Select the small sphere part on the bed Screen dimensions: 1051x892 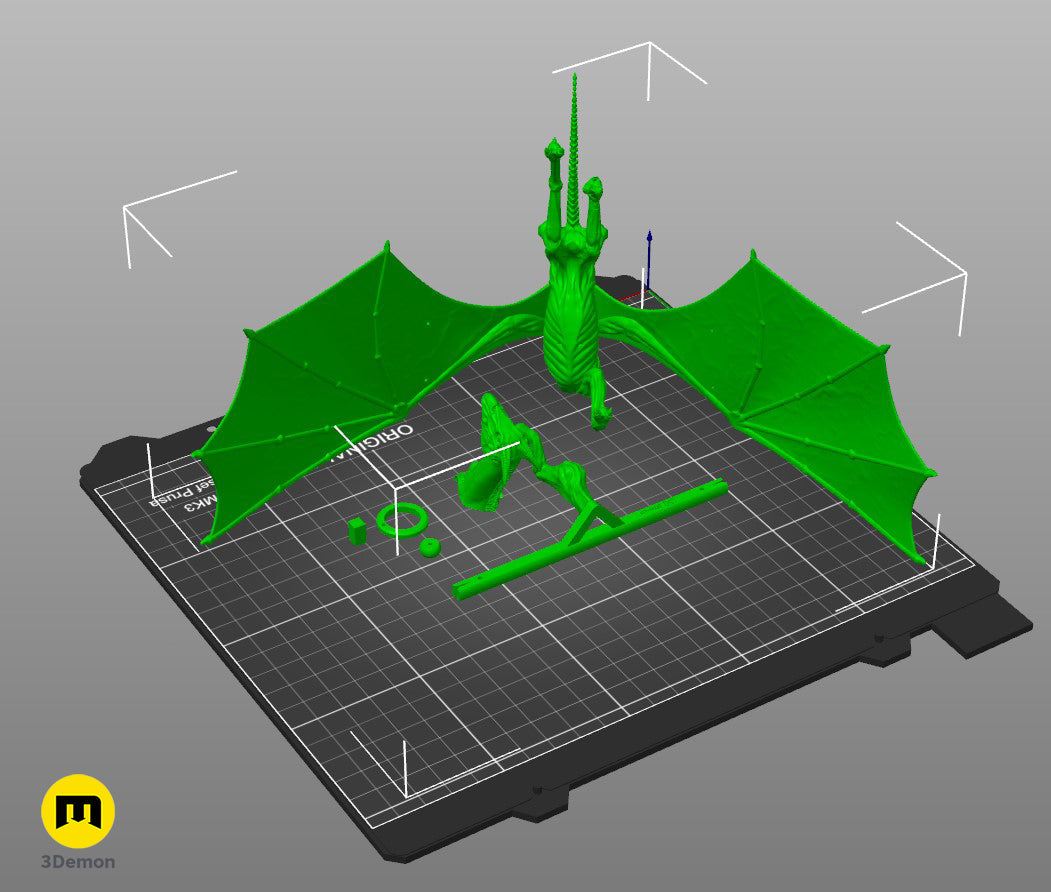coord(429,547)
